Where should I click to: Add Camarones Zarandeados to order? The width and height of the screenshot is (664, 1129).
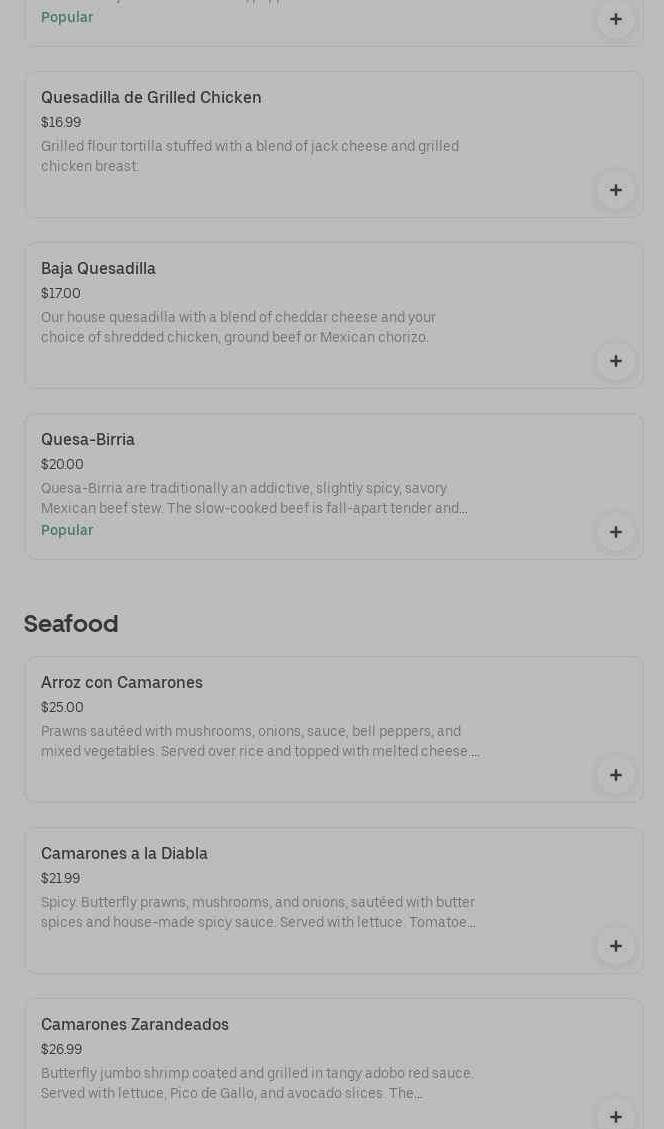[x=615, y=1115]
